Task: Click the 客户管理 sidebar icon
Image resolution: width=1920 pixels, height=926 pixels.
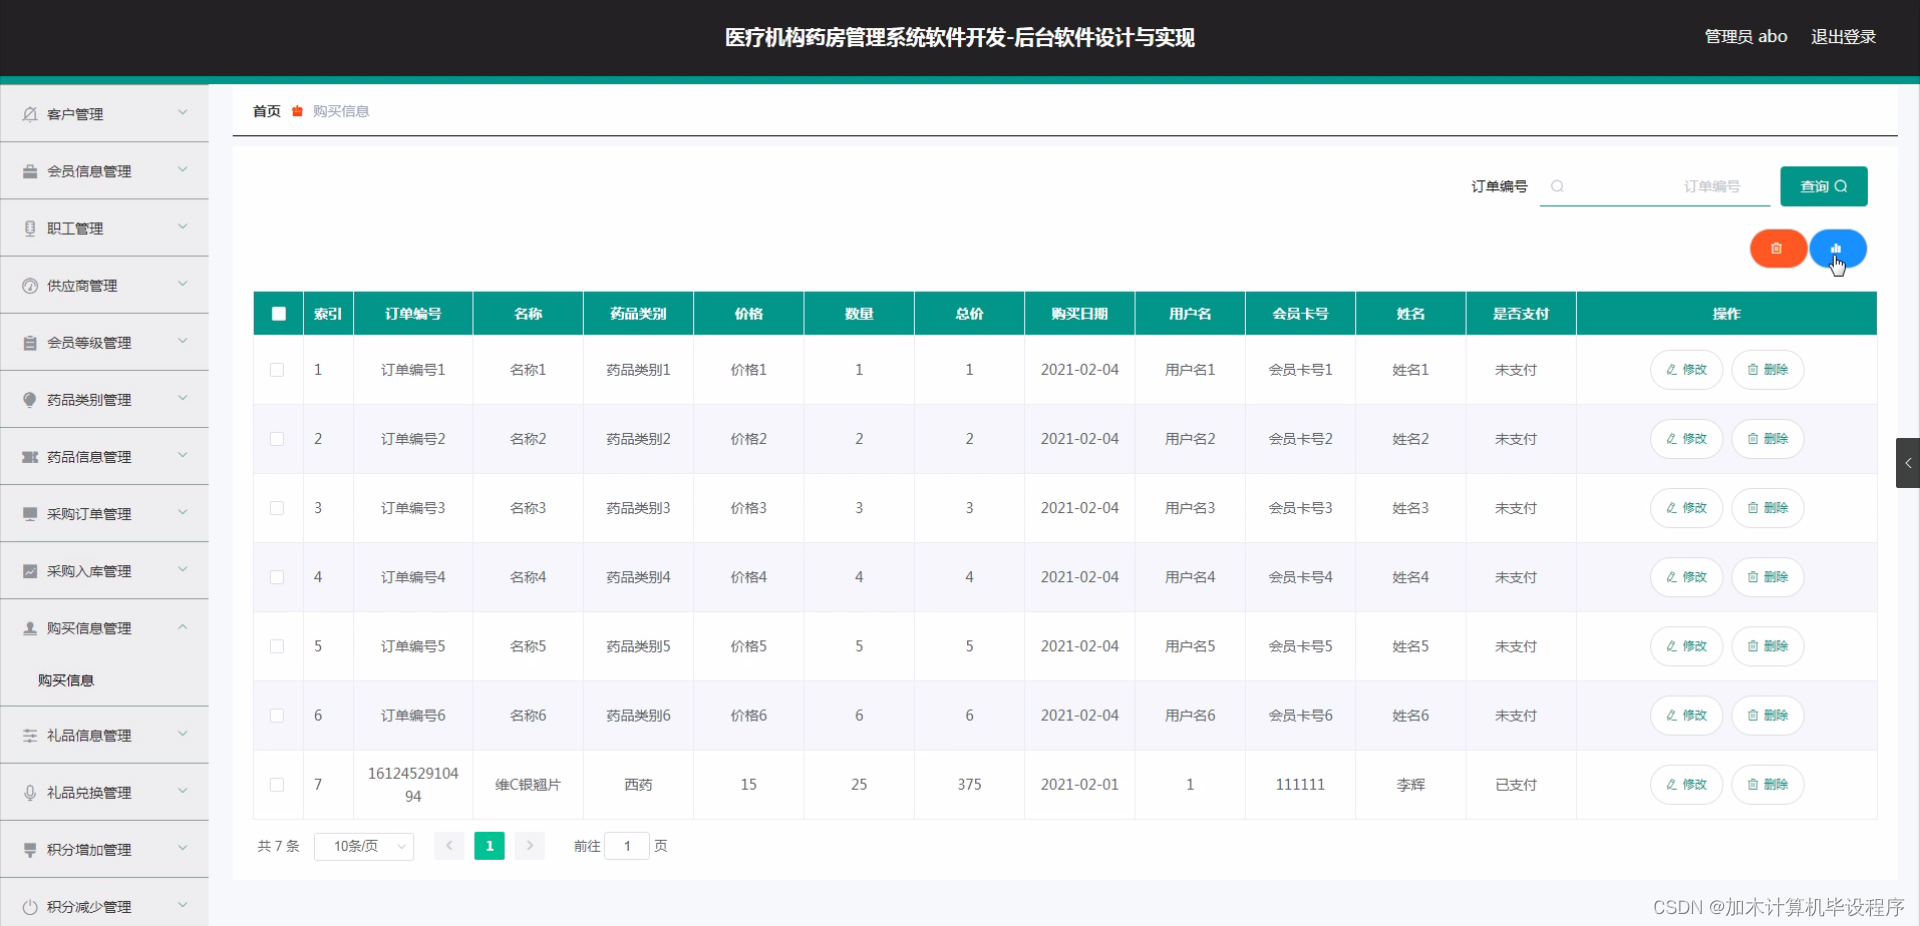Action: pyautogui.click(x=29, y=113)
